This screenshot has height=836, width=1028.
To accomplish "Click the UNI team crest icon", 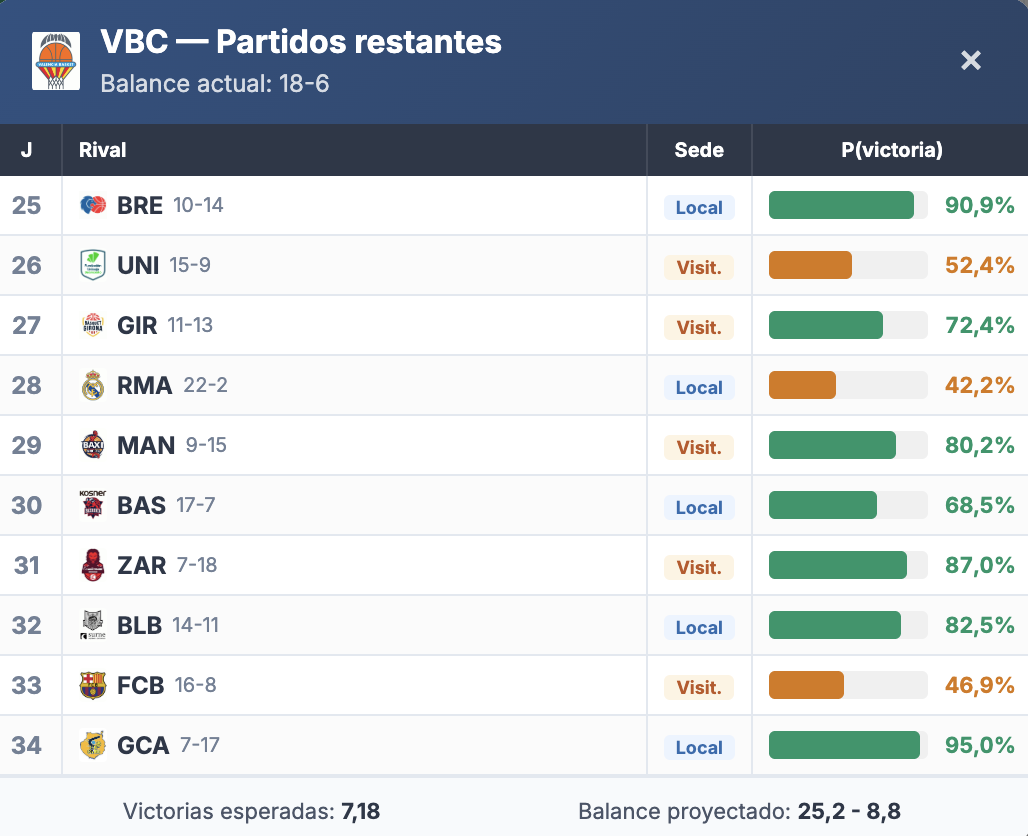I will [x=93, y=265].
